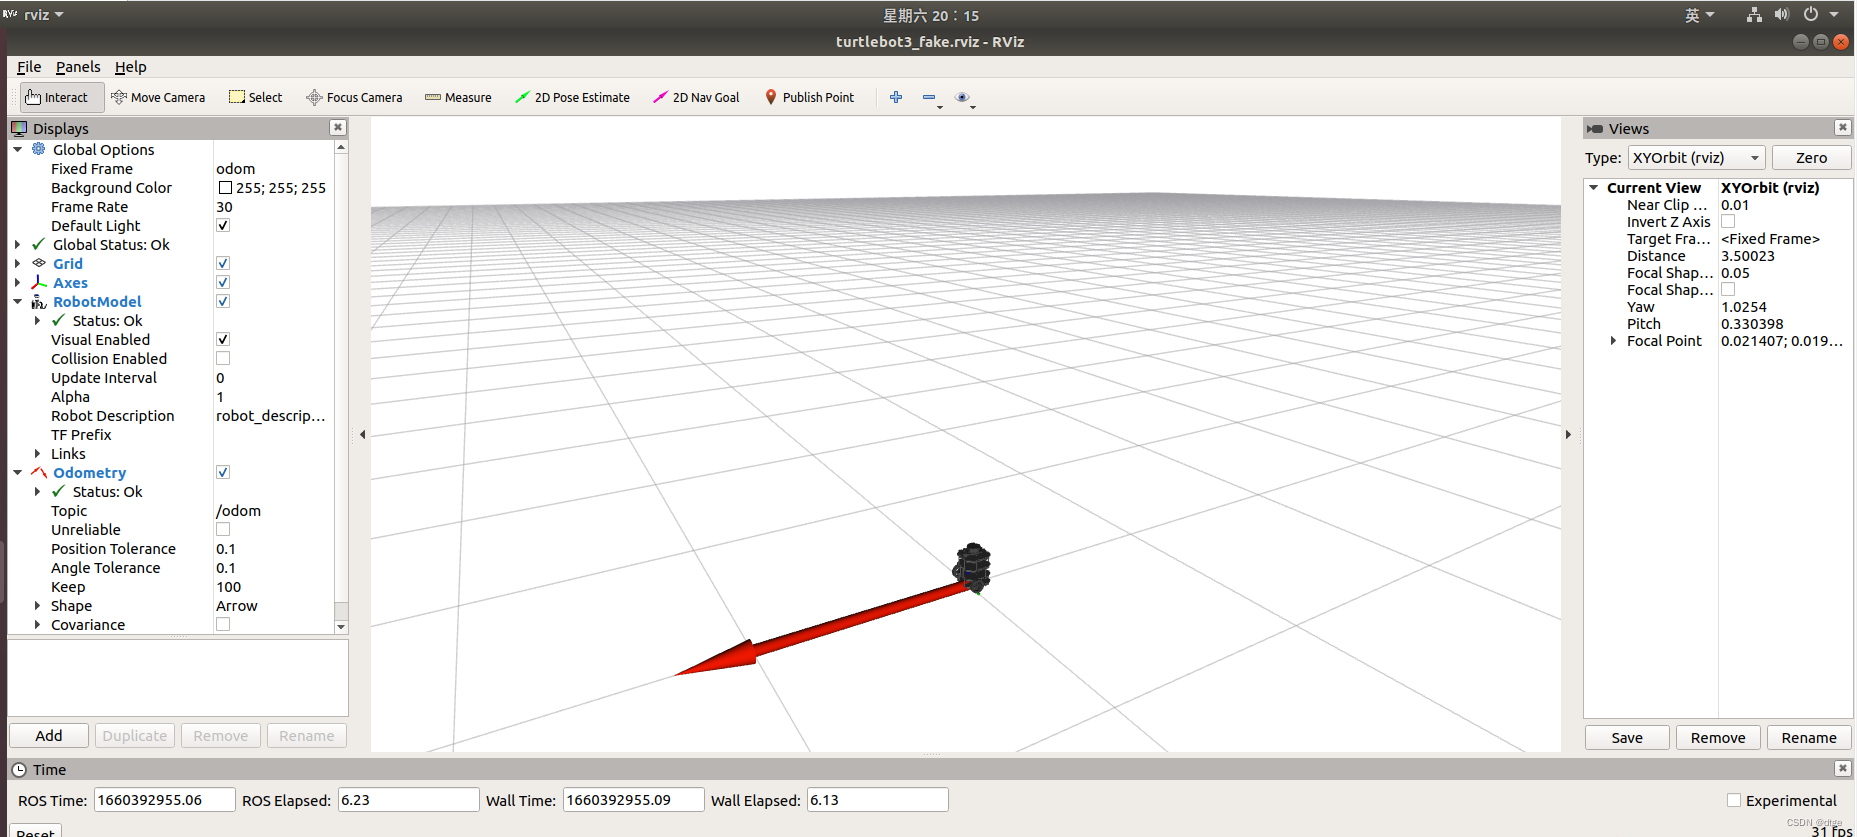1857x837 pixels.
Task: Select the 2D Pose Estimate tool
Action: (572, 97)
